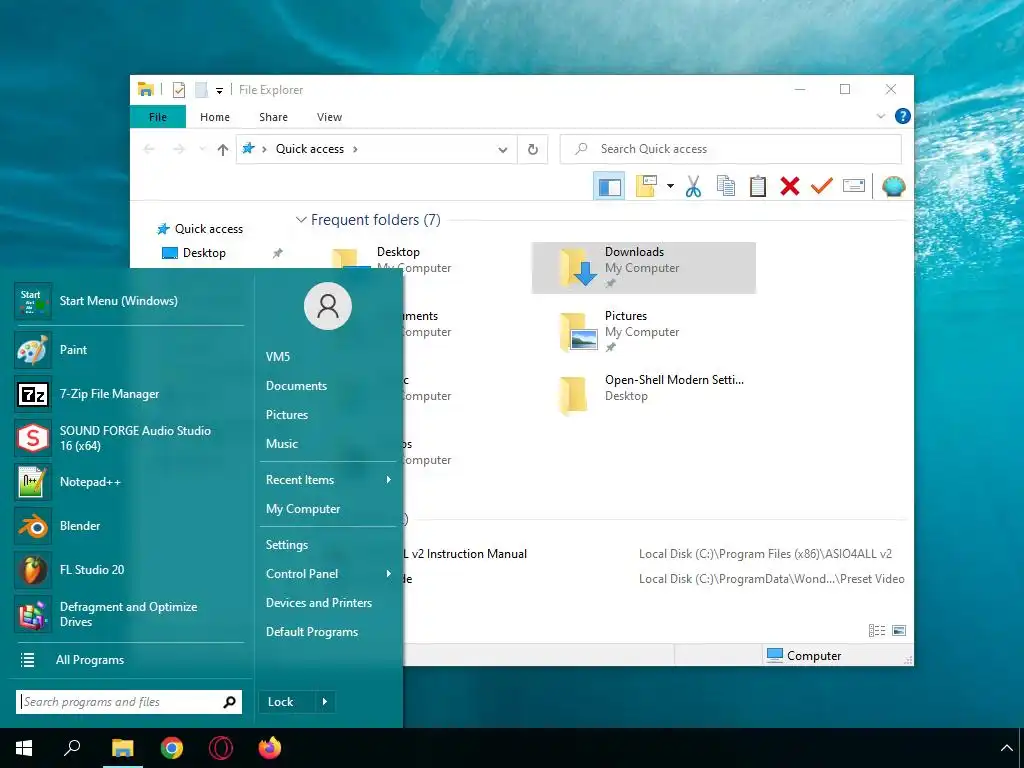Launch Notepad++ from start menu
The height and width of the screenshot is (768, 1024).
[x=129, y=482]
